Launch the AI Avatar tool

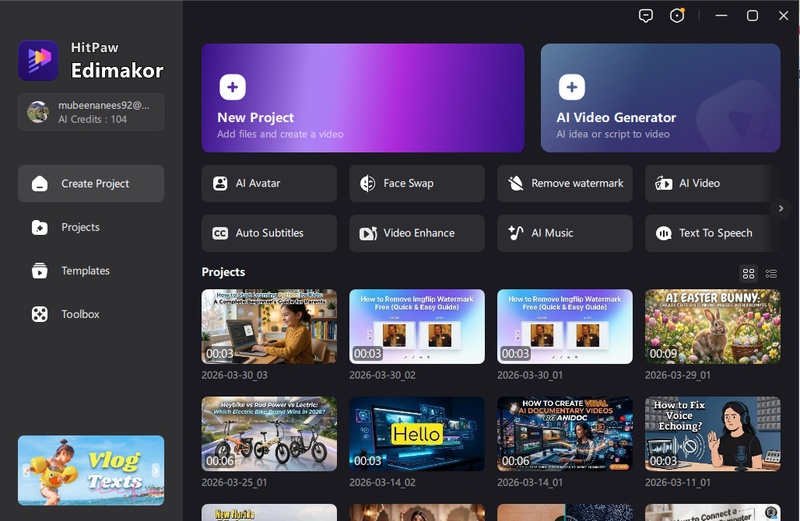(x=269, y=183)
